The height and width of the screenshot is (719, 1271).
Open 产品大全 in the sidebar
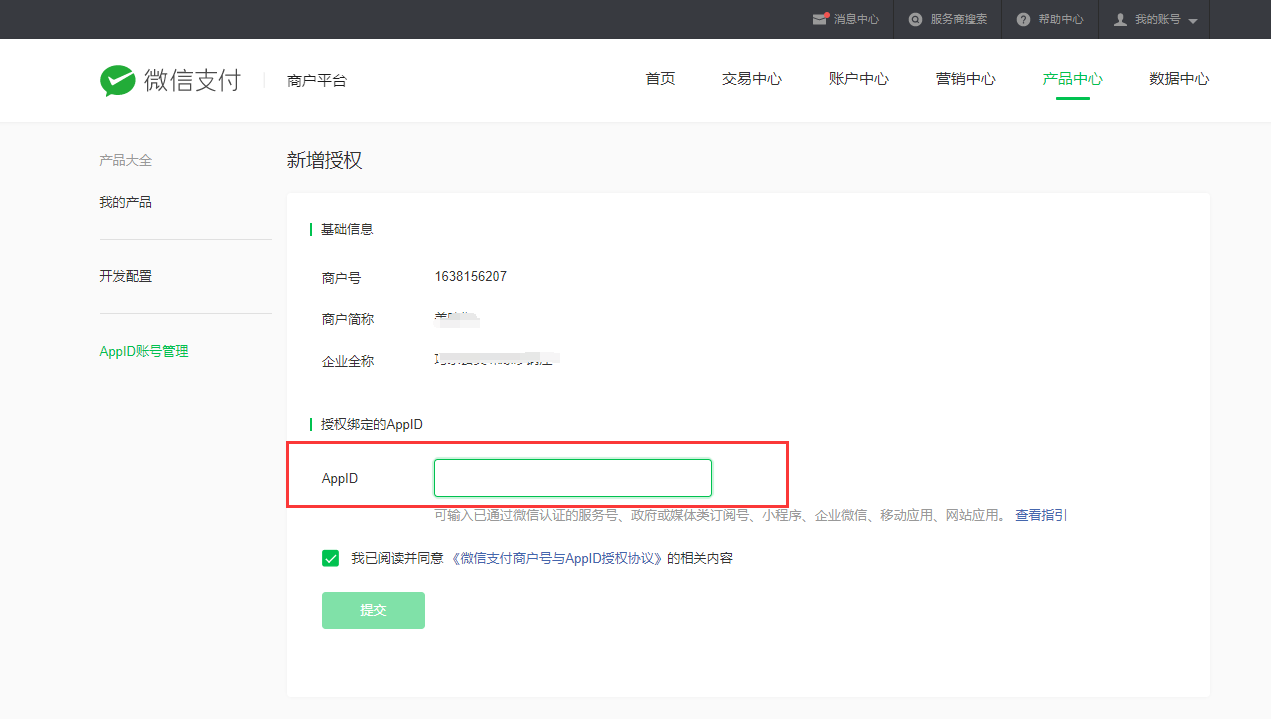(126, 160)
